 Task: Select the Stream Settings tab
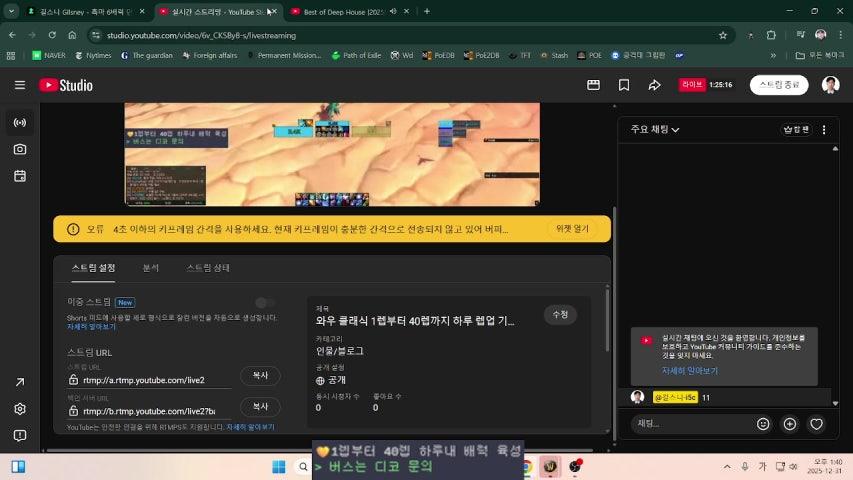click(x=93, y=268)
